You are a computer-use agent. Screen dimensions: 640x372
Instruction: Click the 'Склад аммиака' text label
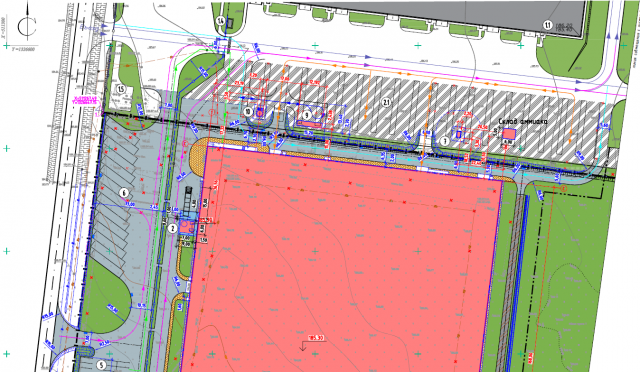tap(523, 121)
